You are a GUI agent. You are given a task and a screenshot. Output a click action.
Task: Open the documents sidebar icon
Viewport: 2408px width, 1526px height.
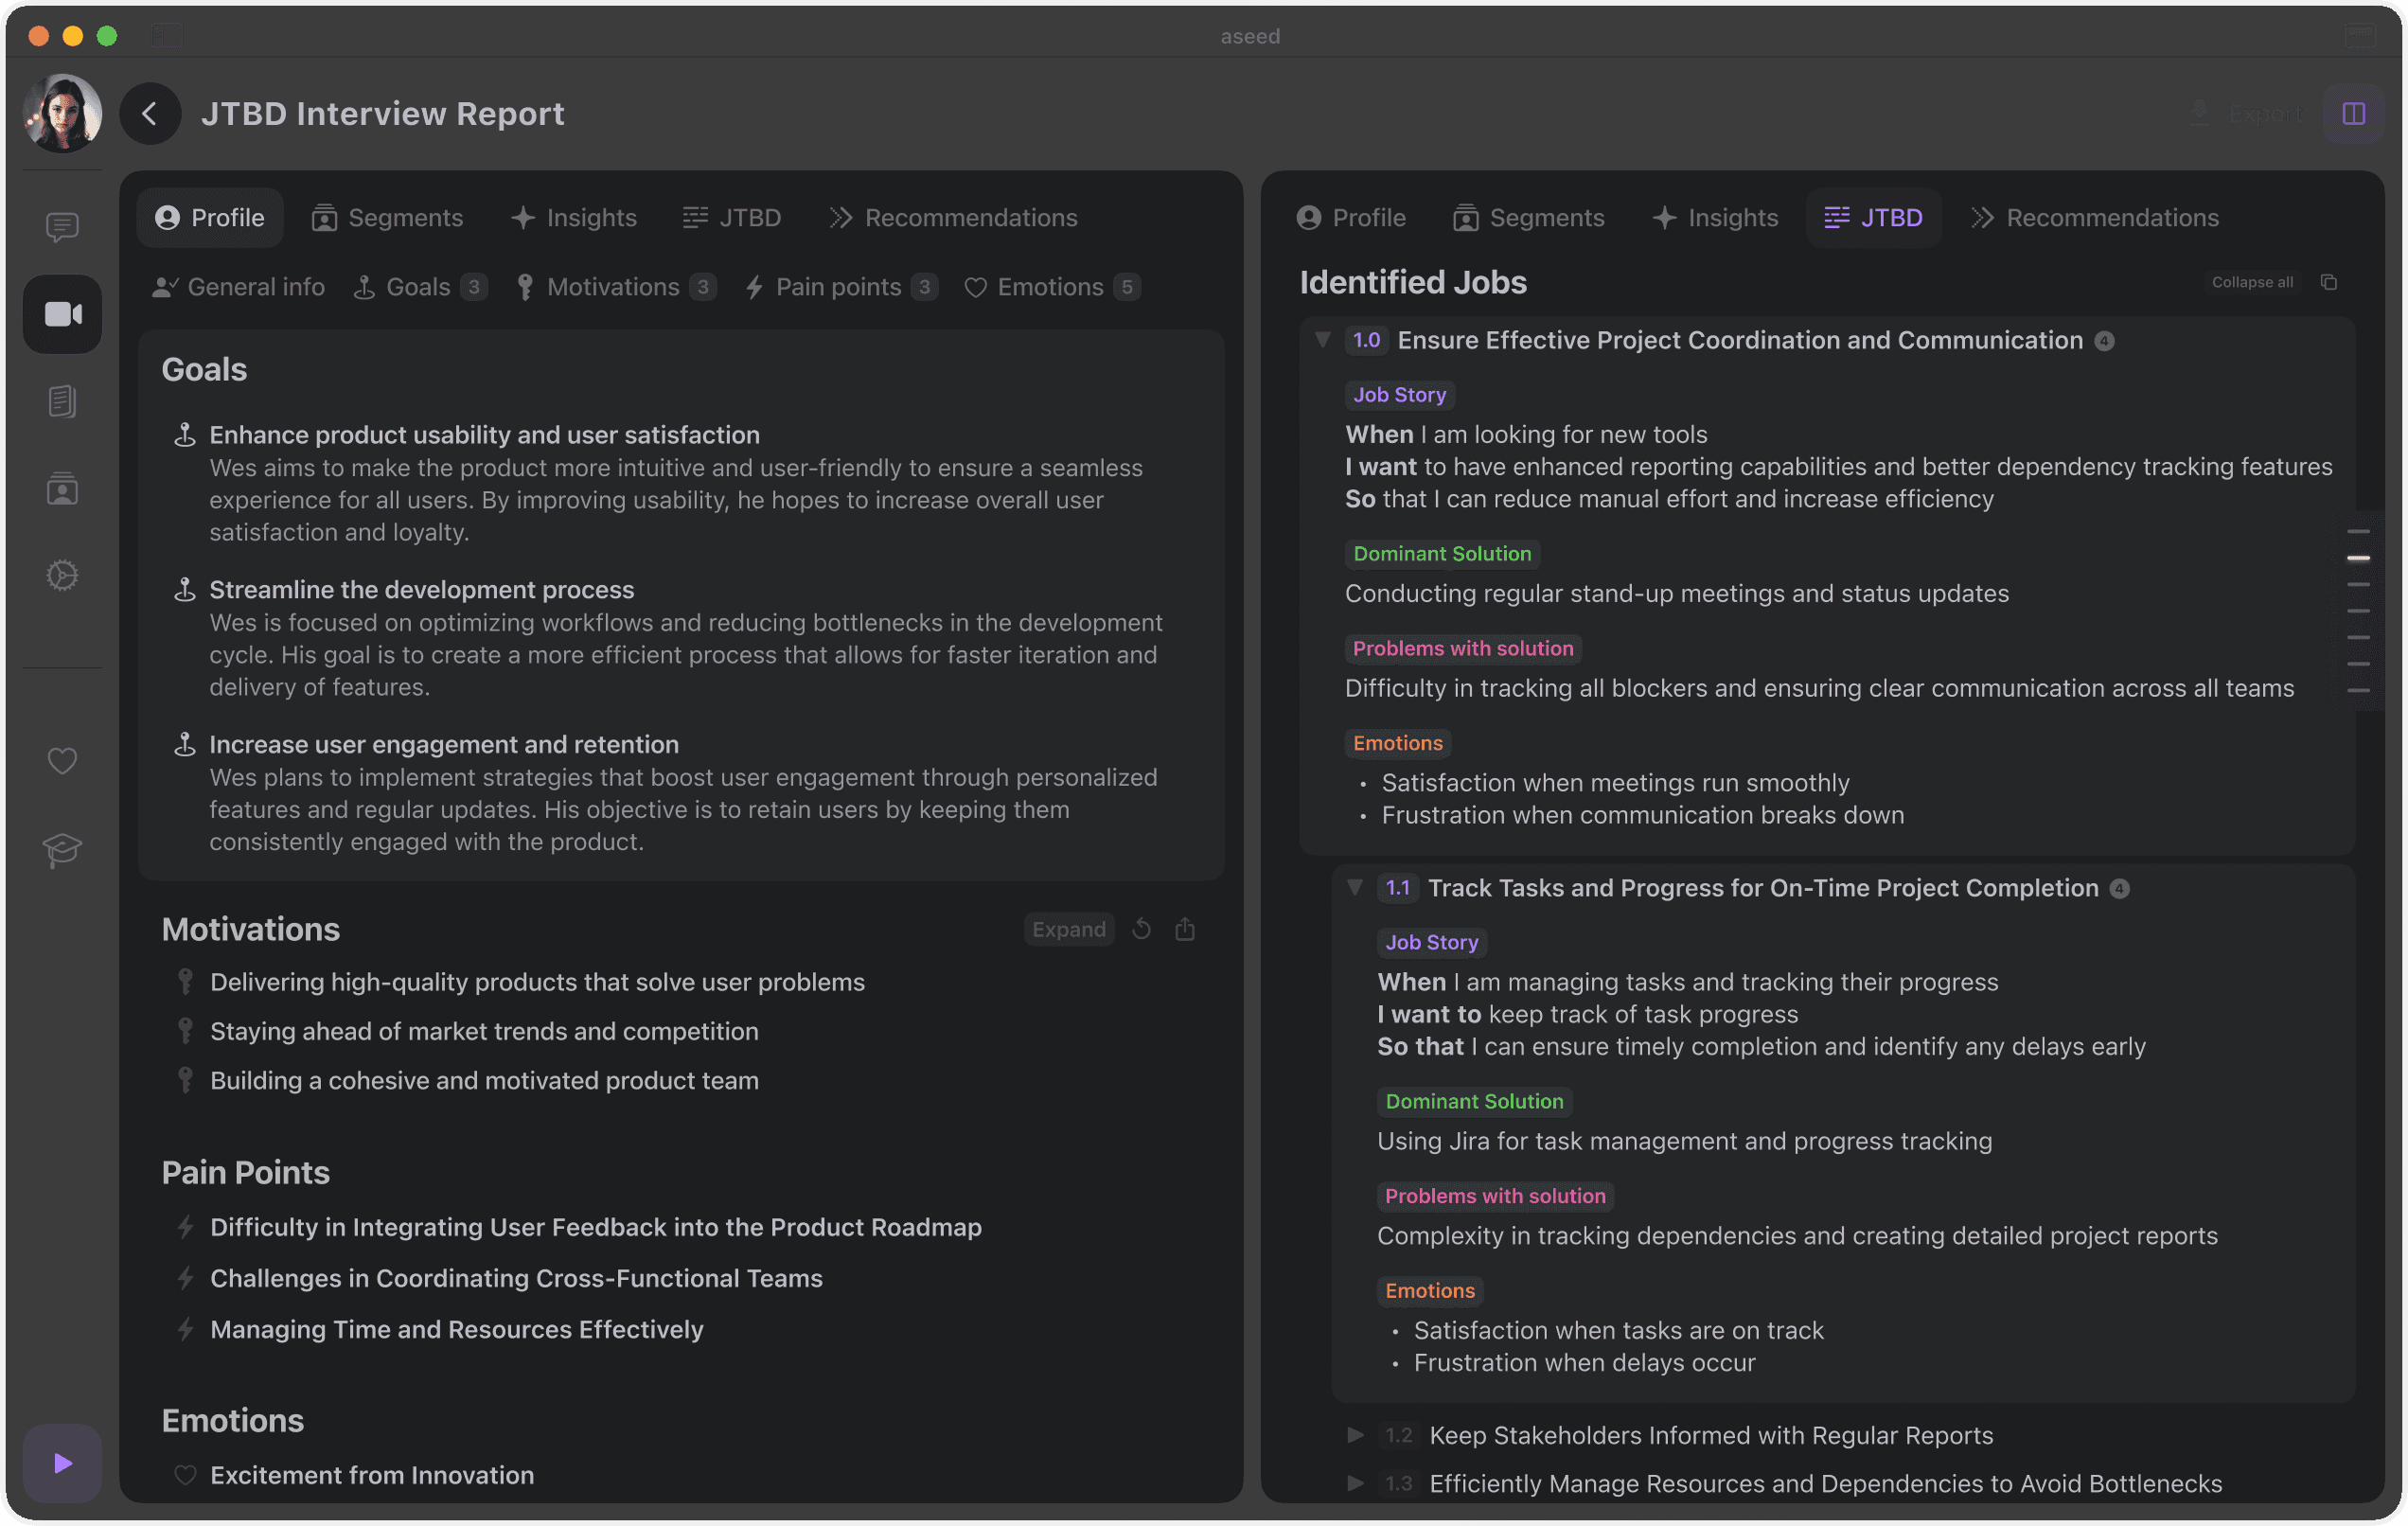click(62, 402)
